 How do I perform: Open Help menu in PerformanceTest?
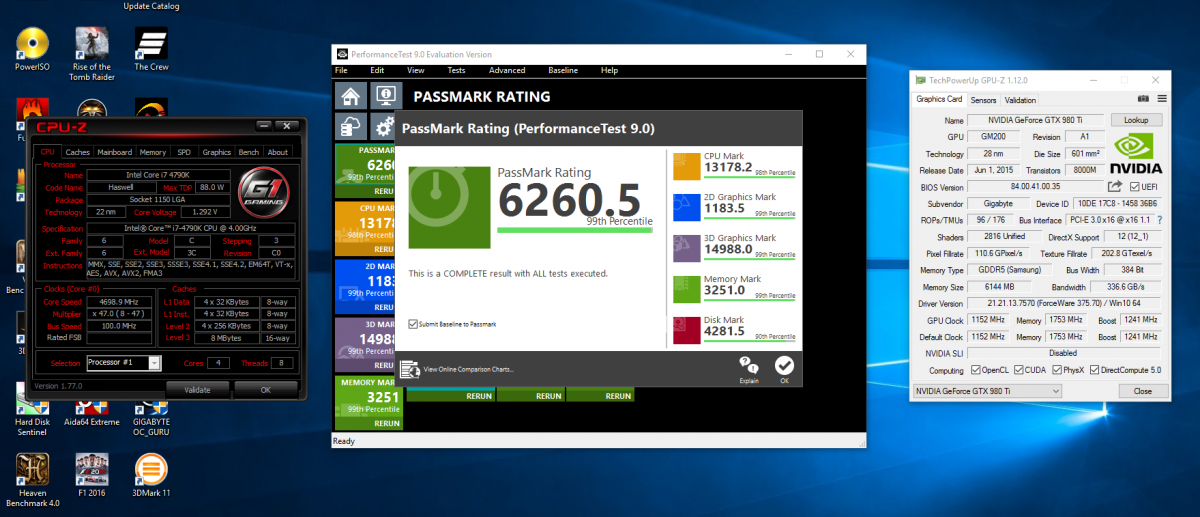(609, 70)
